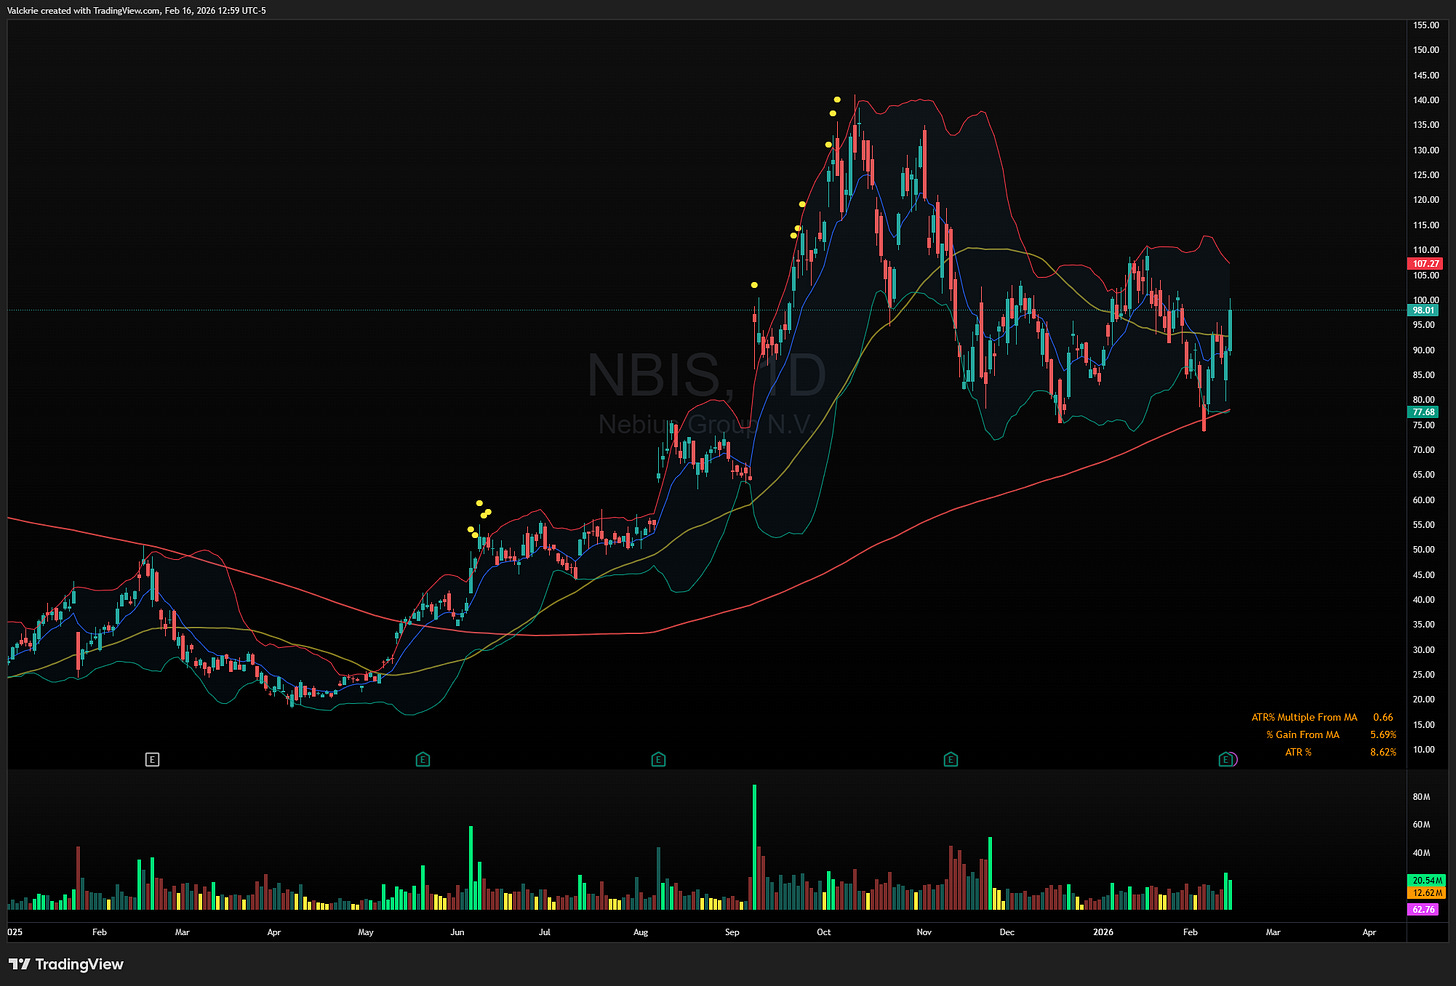Click the red 107.27 price tag
The image size is (1456, 986).
(x=1425, y=264)
